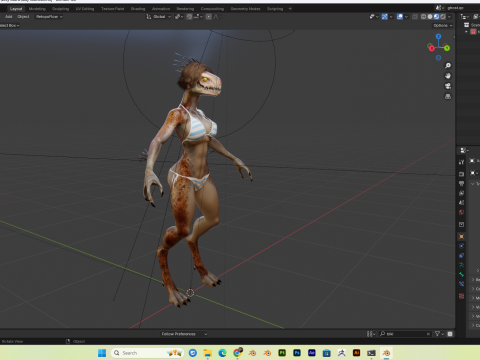
Task: Open the Geometry Nodes workspace tab
Action: (245, 9)
